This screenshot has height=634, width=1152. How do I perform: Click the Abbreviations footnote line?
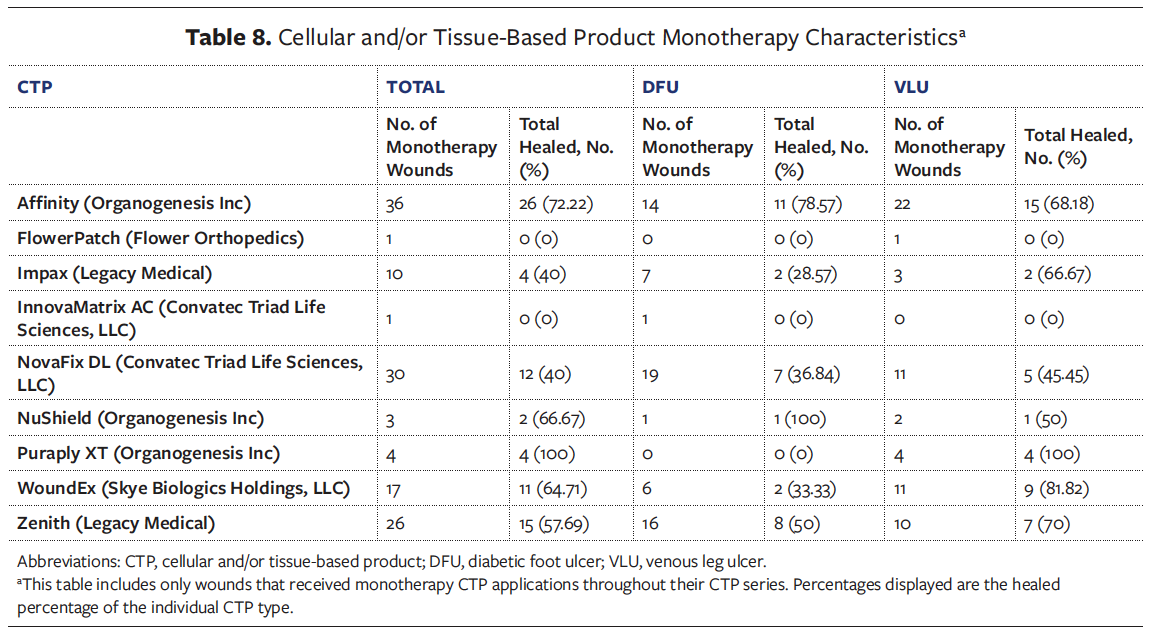(391, 561)
